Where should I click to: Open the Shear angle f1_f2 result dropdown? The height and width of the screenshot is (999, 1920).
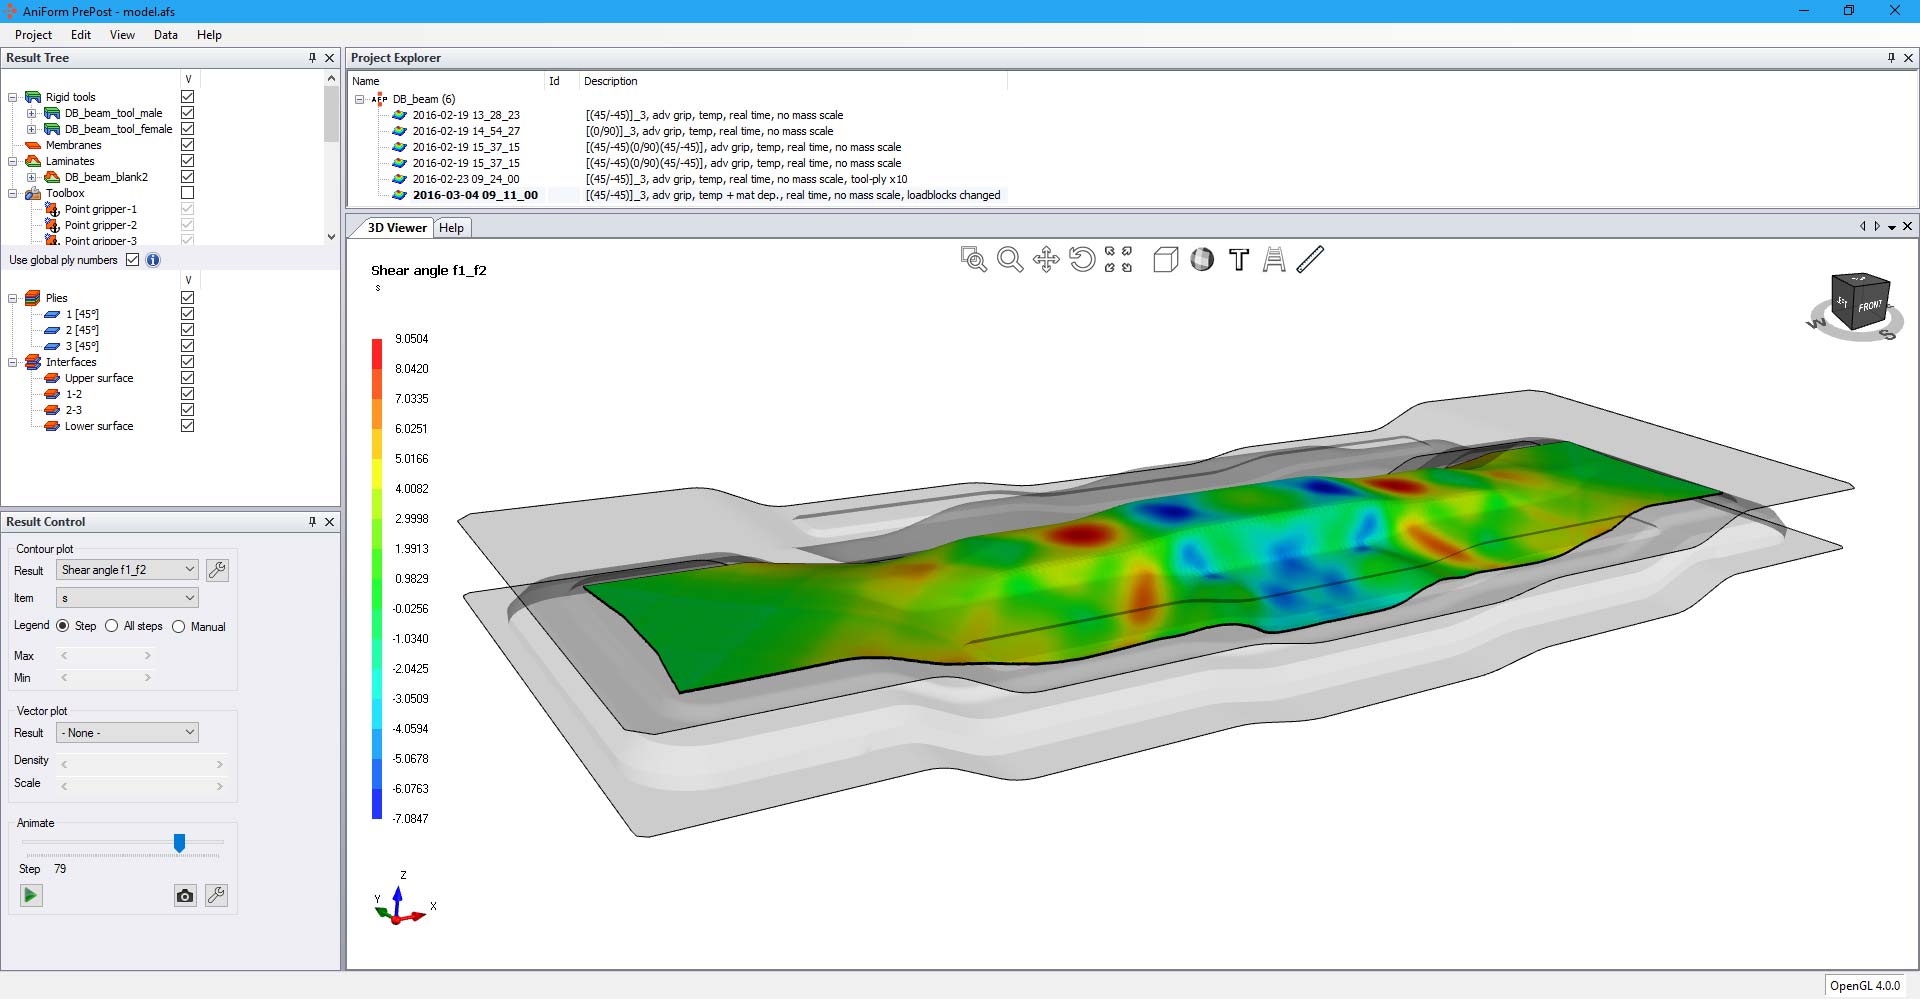(127, 570)
